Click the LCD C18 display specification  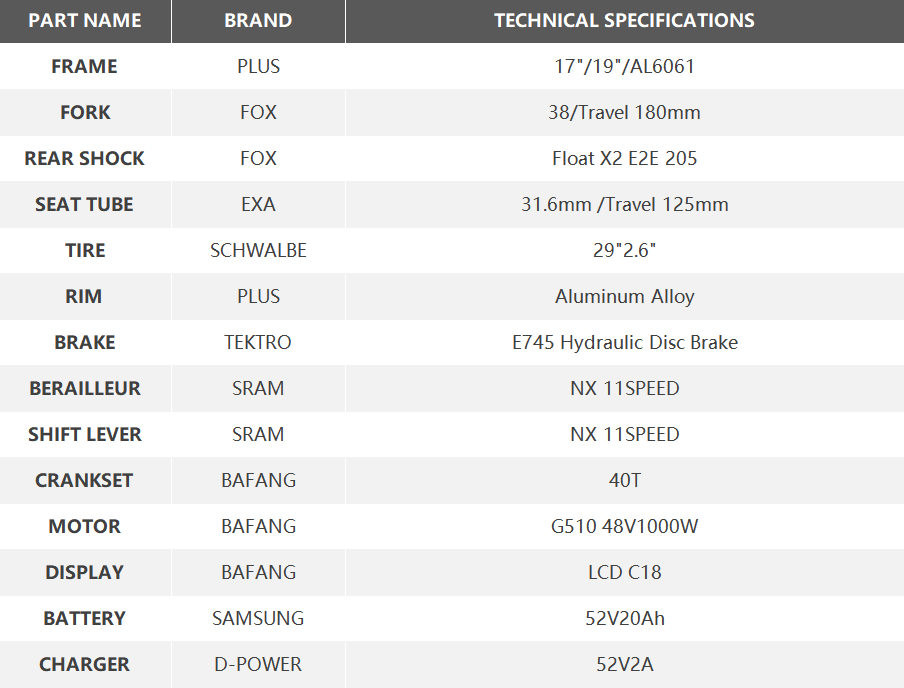(624, 573)
